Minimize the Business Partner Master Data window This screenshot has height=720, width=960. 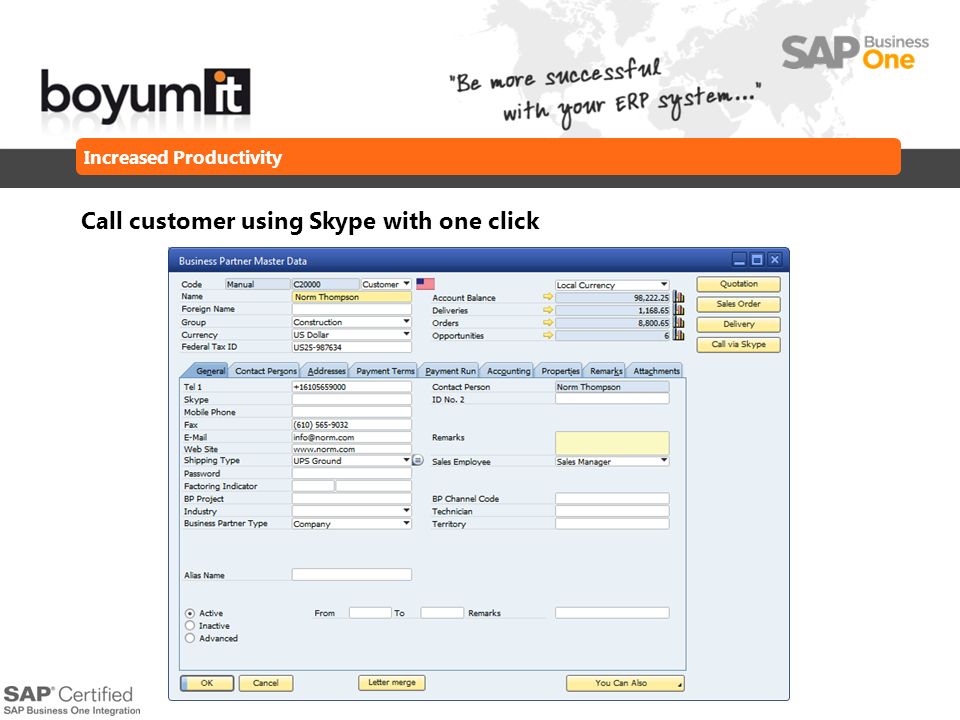click(x=740, y=260)
